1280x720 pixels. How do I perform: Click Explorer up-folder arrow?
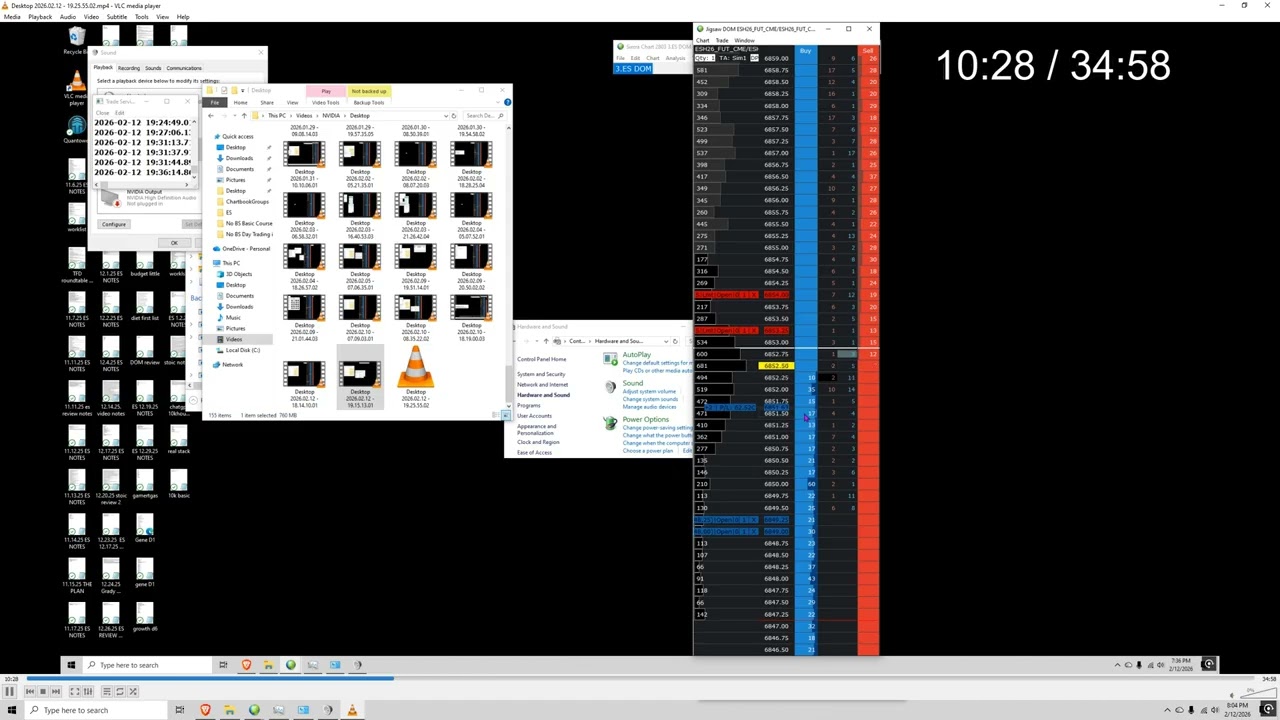[x=243, y=116]
